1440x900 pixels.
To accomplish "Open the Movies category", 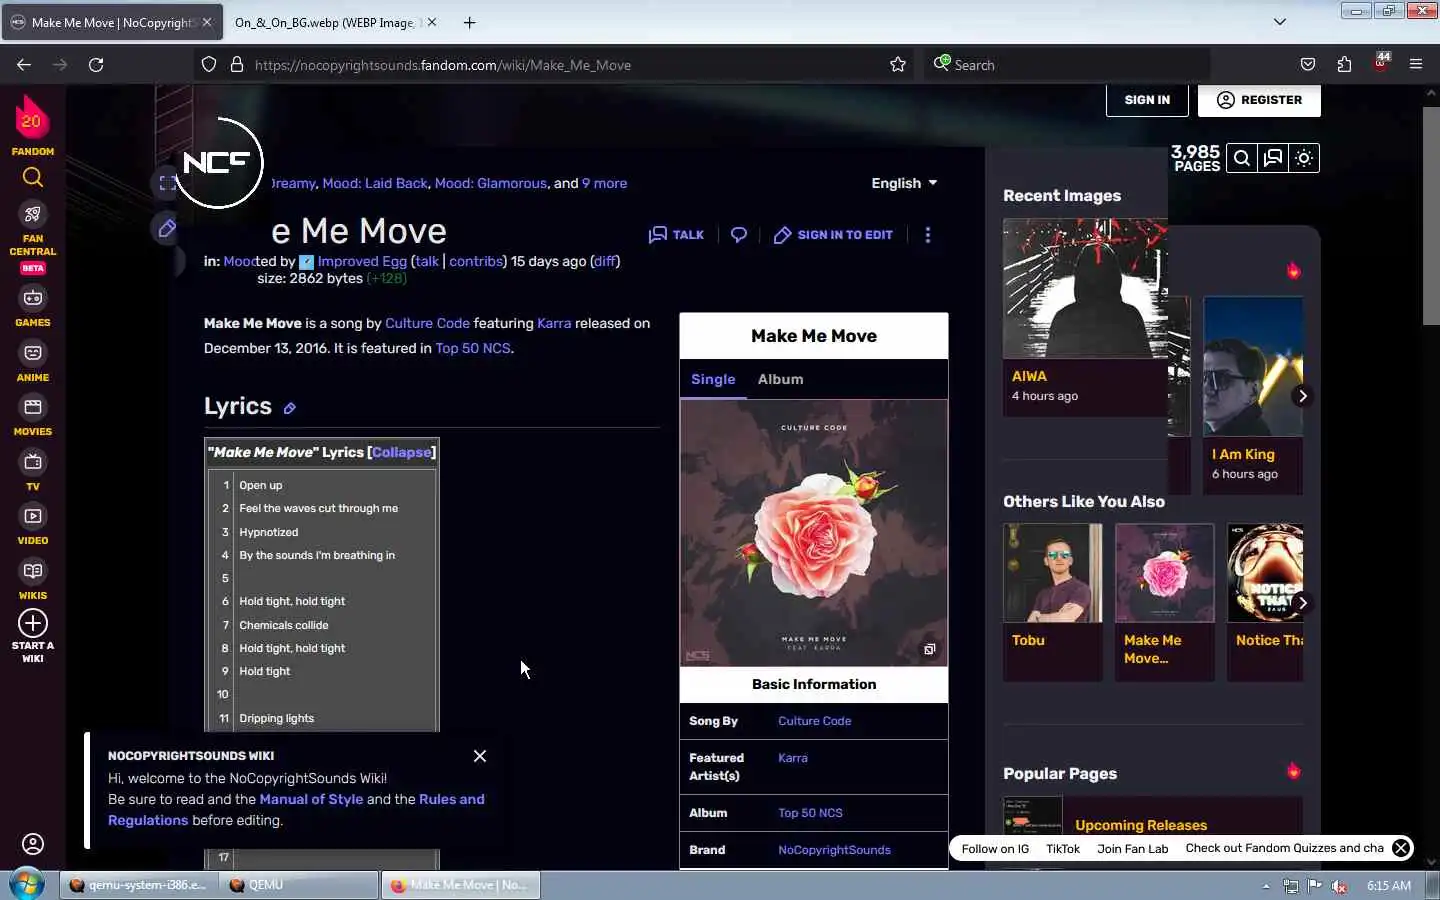I will pos(33,416).
